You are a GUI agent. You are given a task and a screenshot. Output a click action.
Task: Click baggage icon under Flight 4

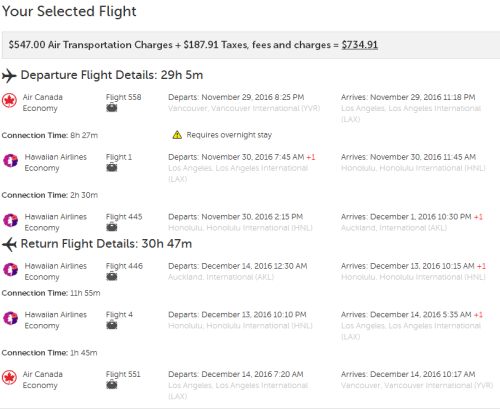click(x=112, y=325)
